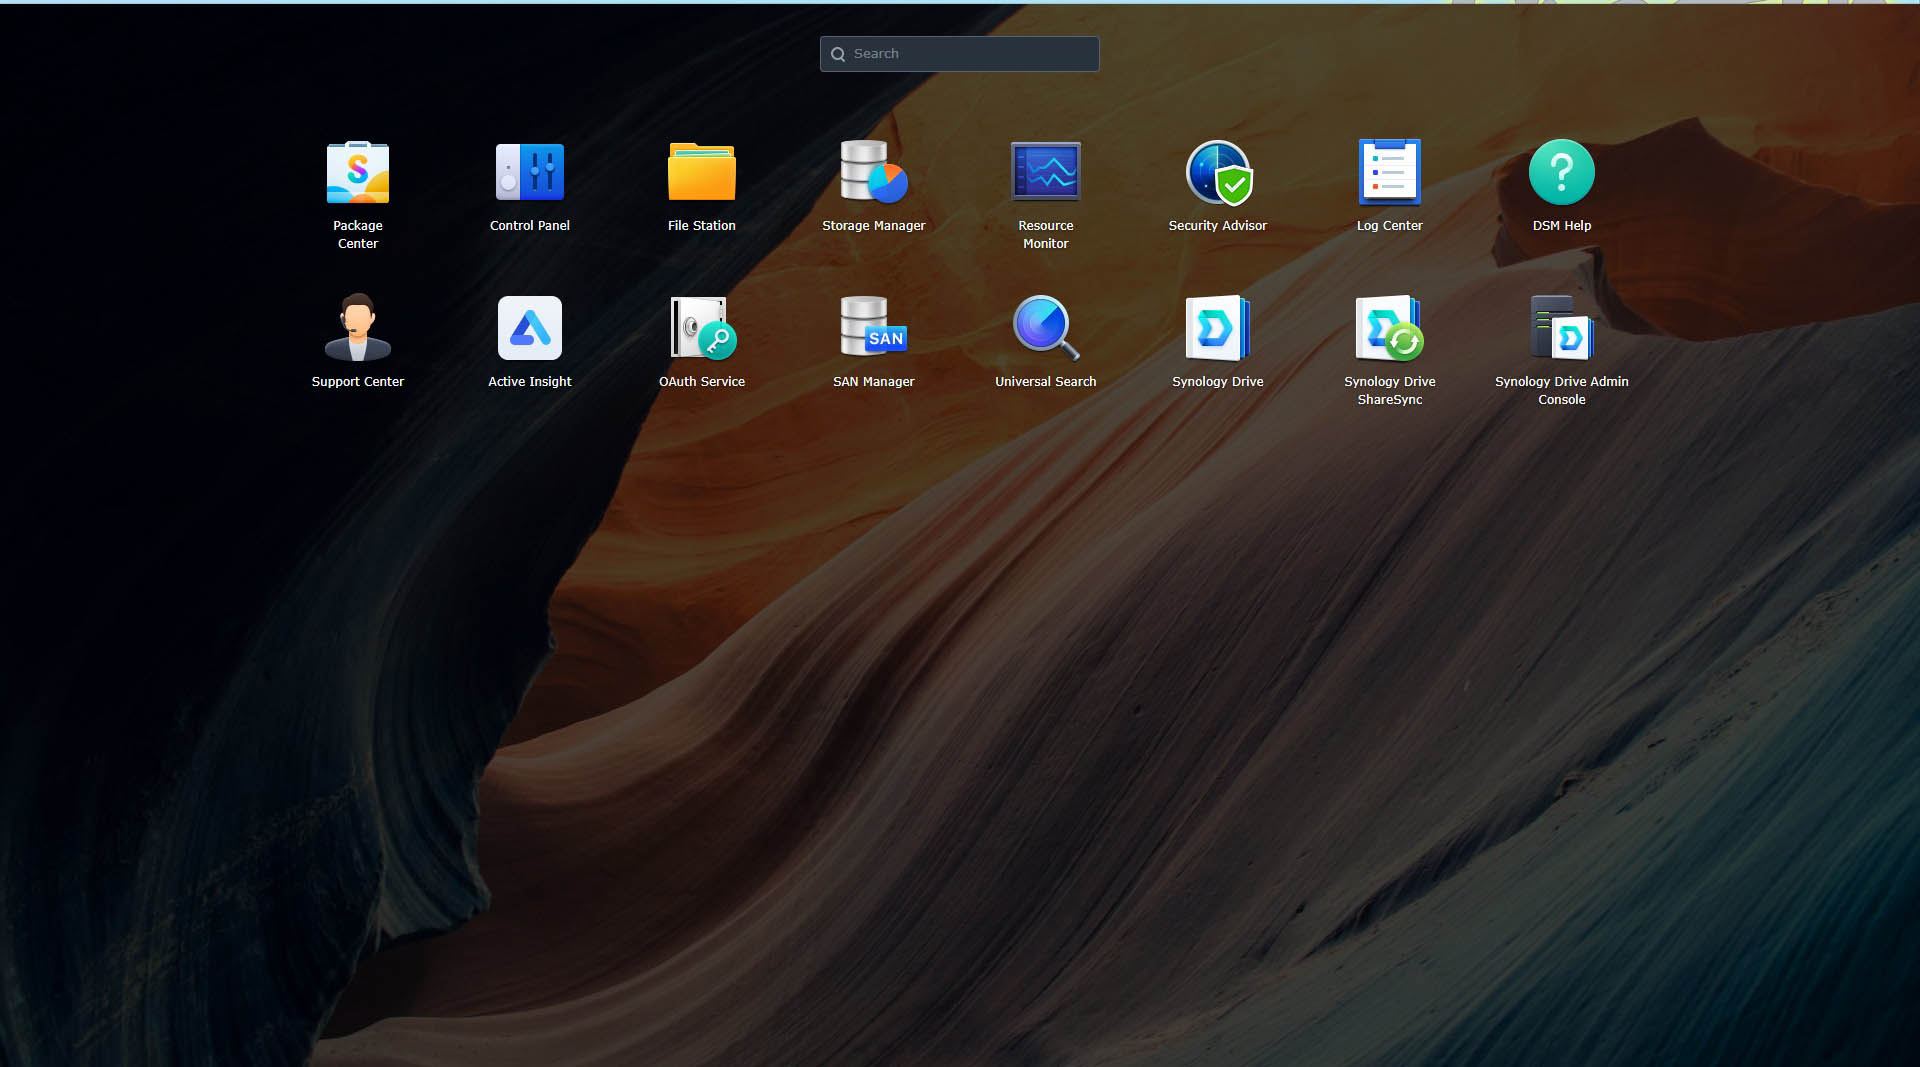The width and height of the screenshot is (1920, 1067).
Task: Open OAuth Service
Action: click(x=702, y=328)
